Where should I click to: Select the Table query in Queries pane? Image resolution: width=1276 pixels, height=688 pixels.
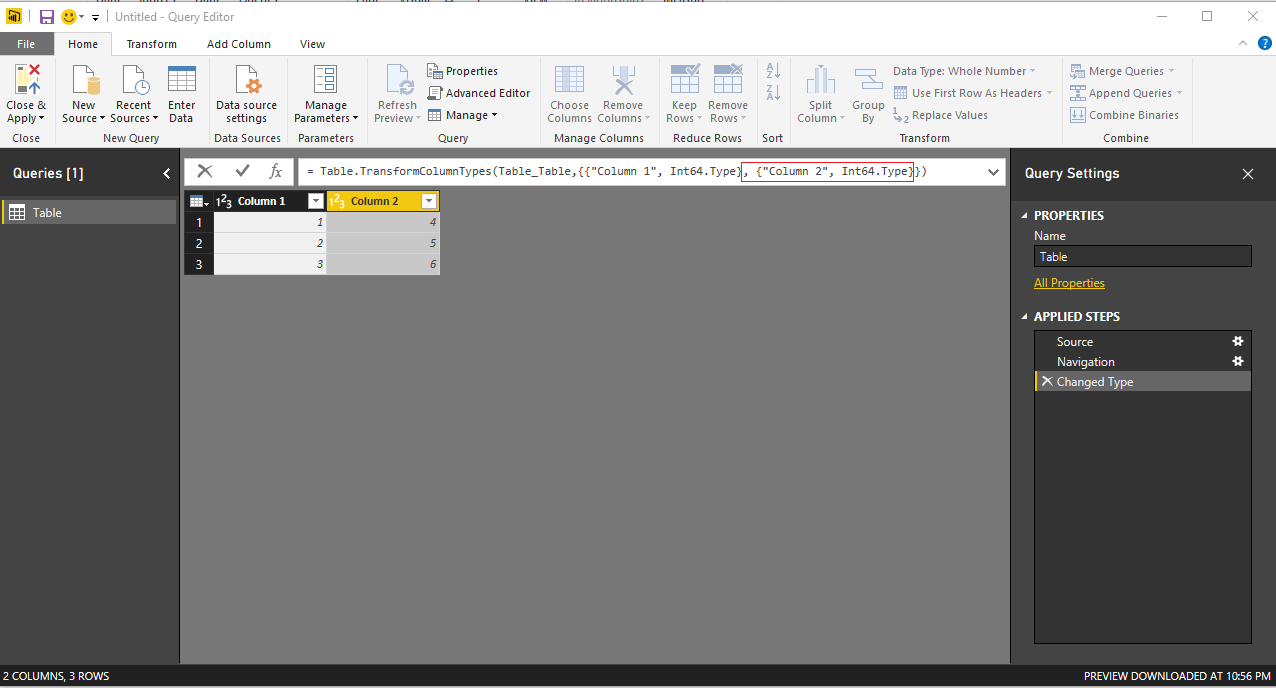(x=89, y=212)
